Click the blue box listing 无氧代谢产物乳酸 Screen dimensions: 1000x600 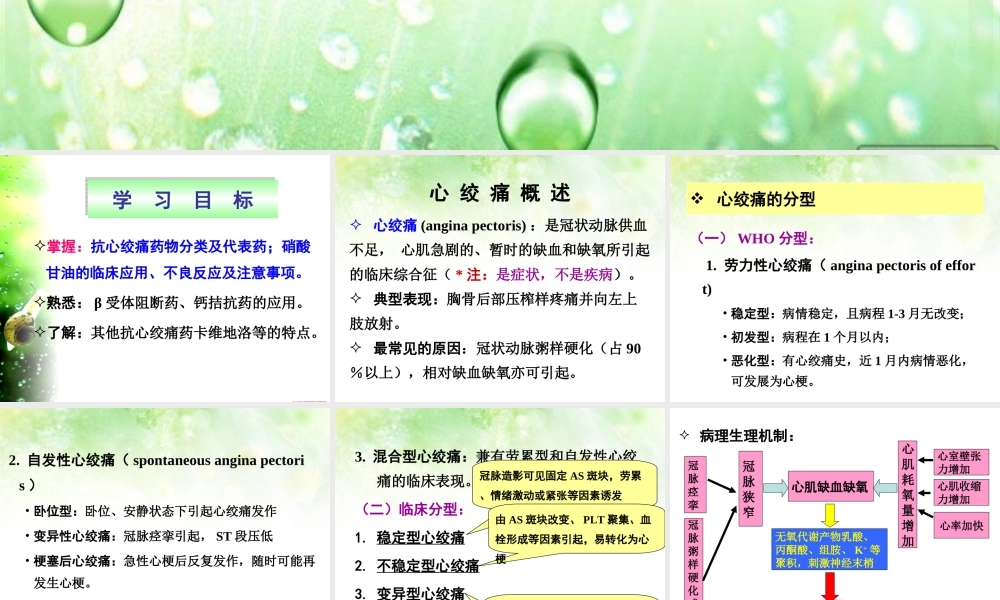click(x=829, y=549)
